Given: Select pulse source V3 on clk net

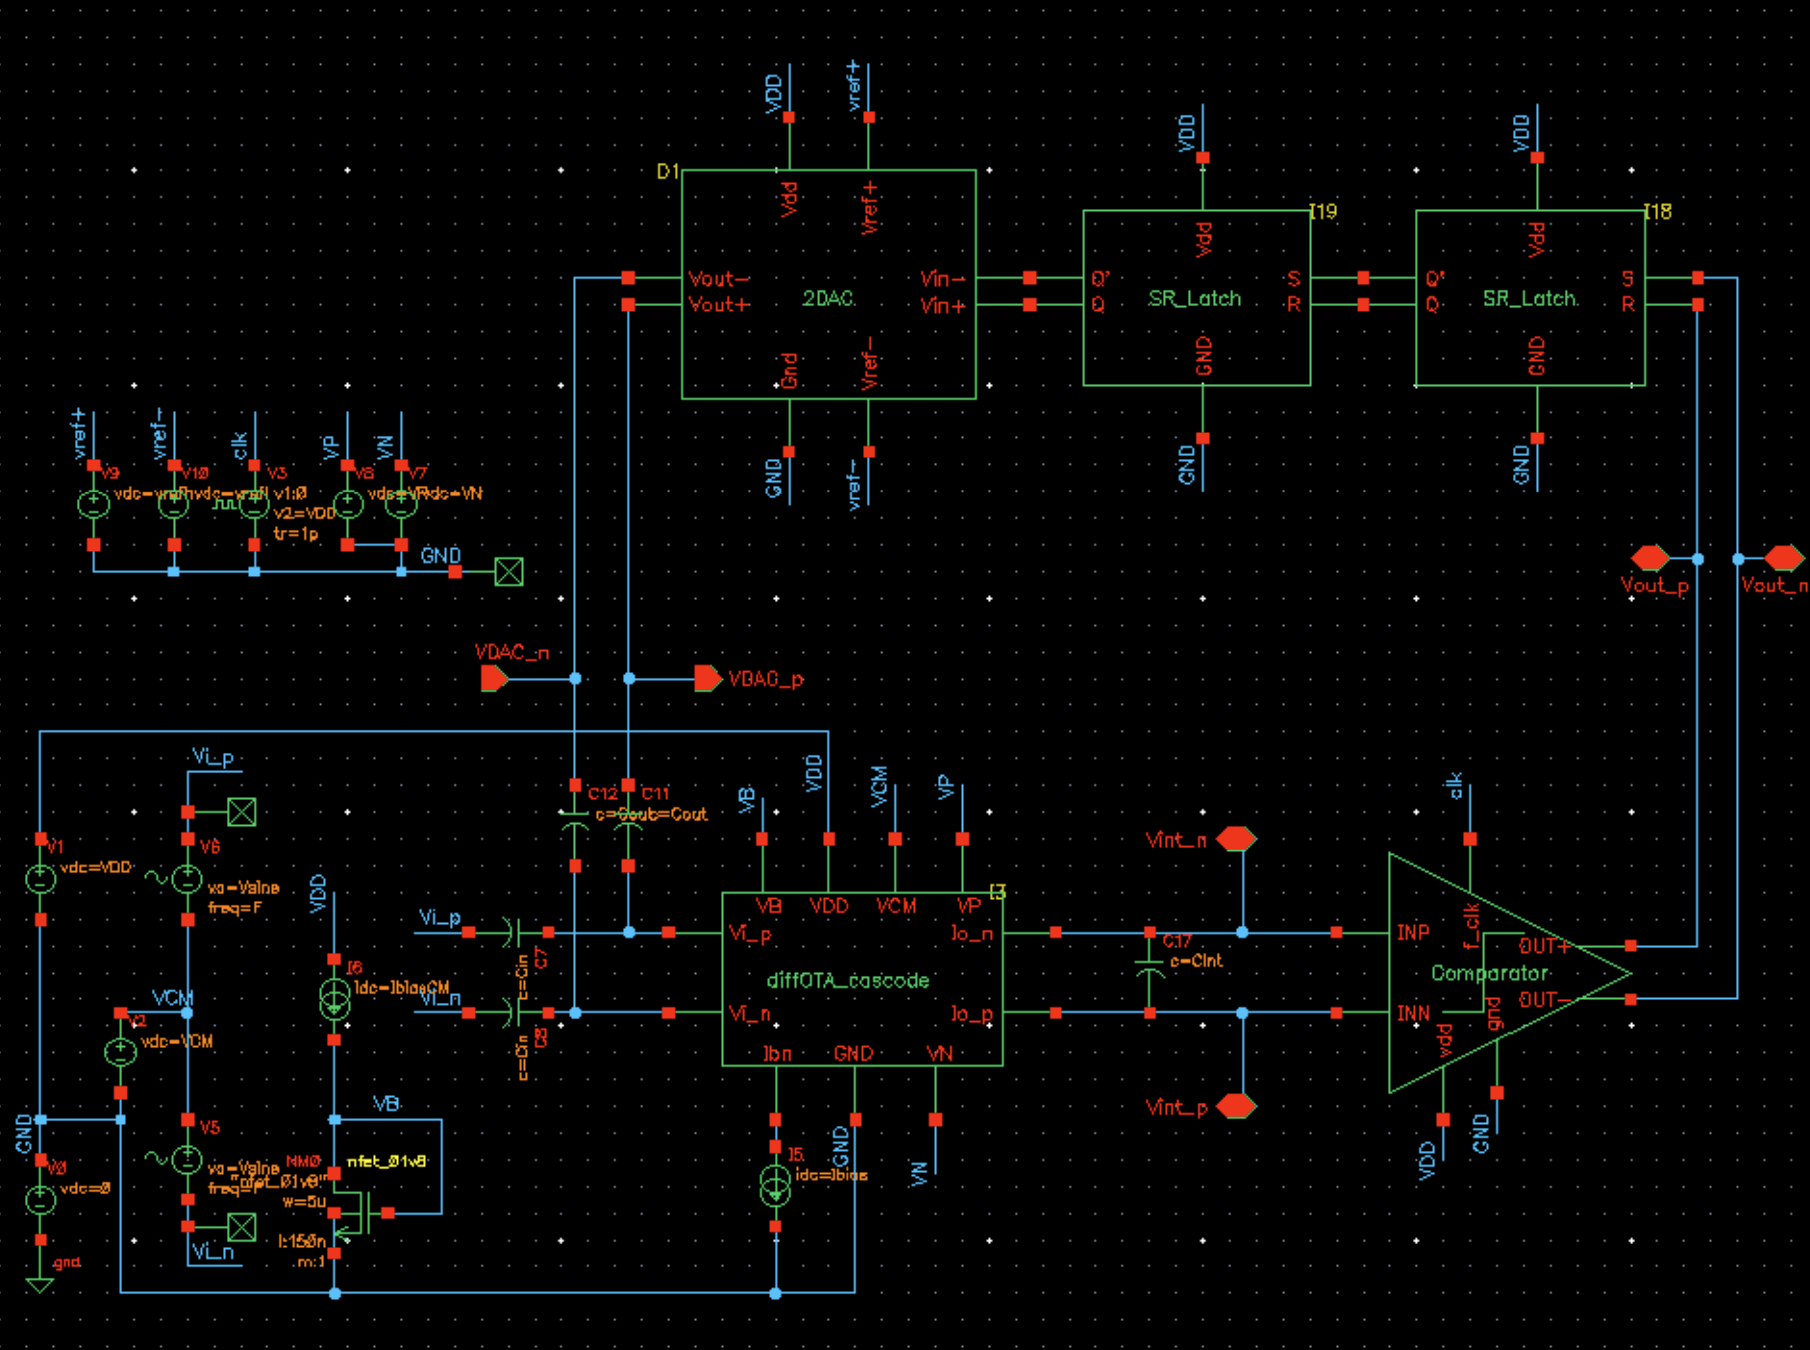Looking at the screenshot, I should pyautogui.click(x=254, y=505).
